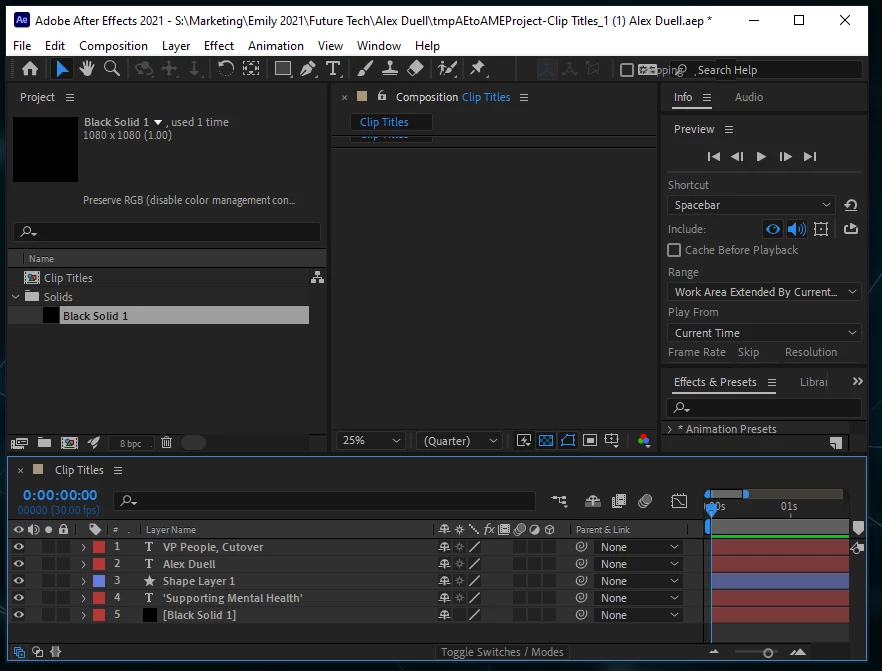Enable Cache Before Playback checkbox

coord(673,250)
